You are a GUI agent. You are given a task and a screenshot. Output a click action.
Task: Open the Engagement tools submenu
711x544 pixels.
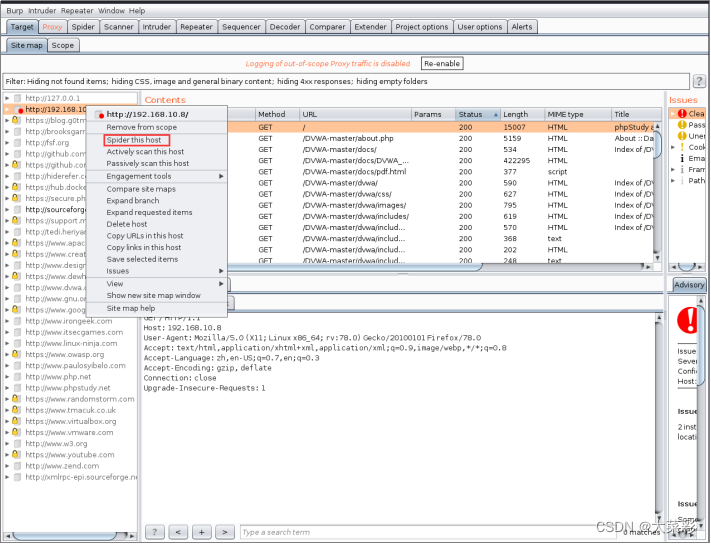156,176
